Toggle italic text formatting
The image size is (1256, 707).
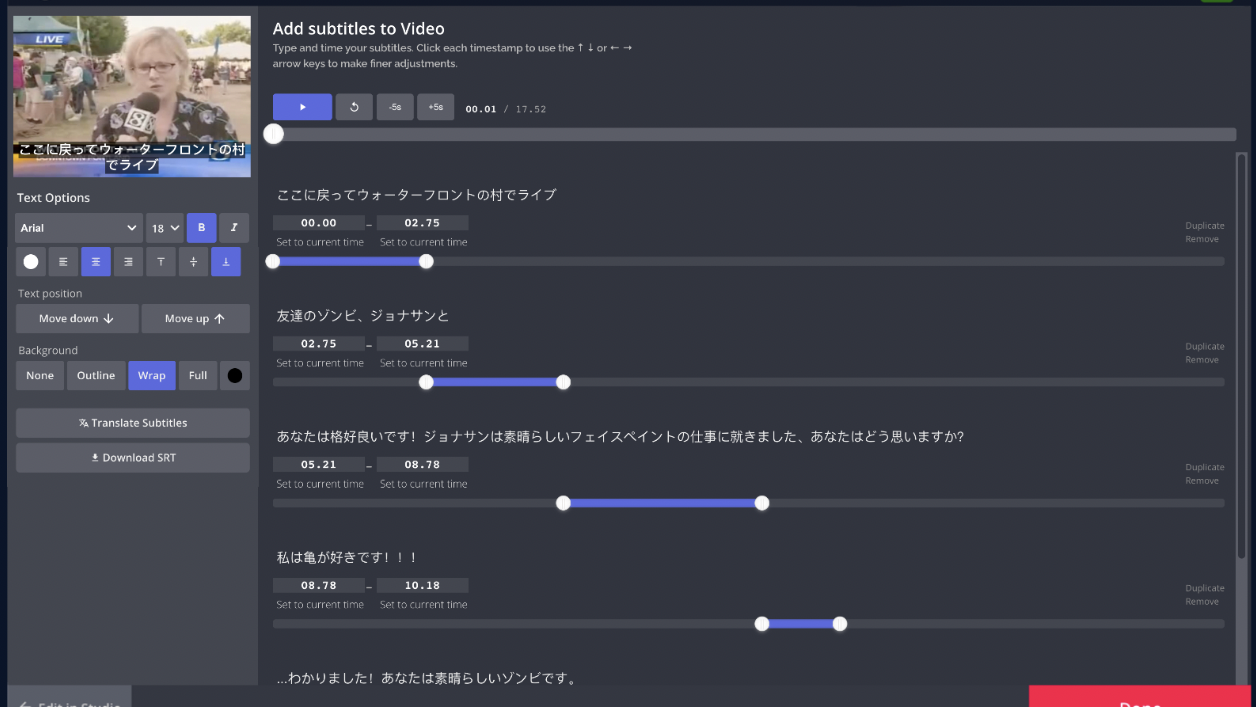pos(234,228)
